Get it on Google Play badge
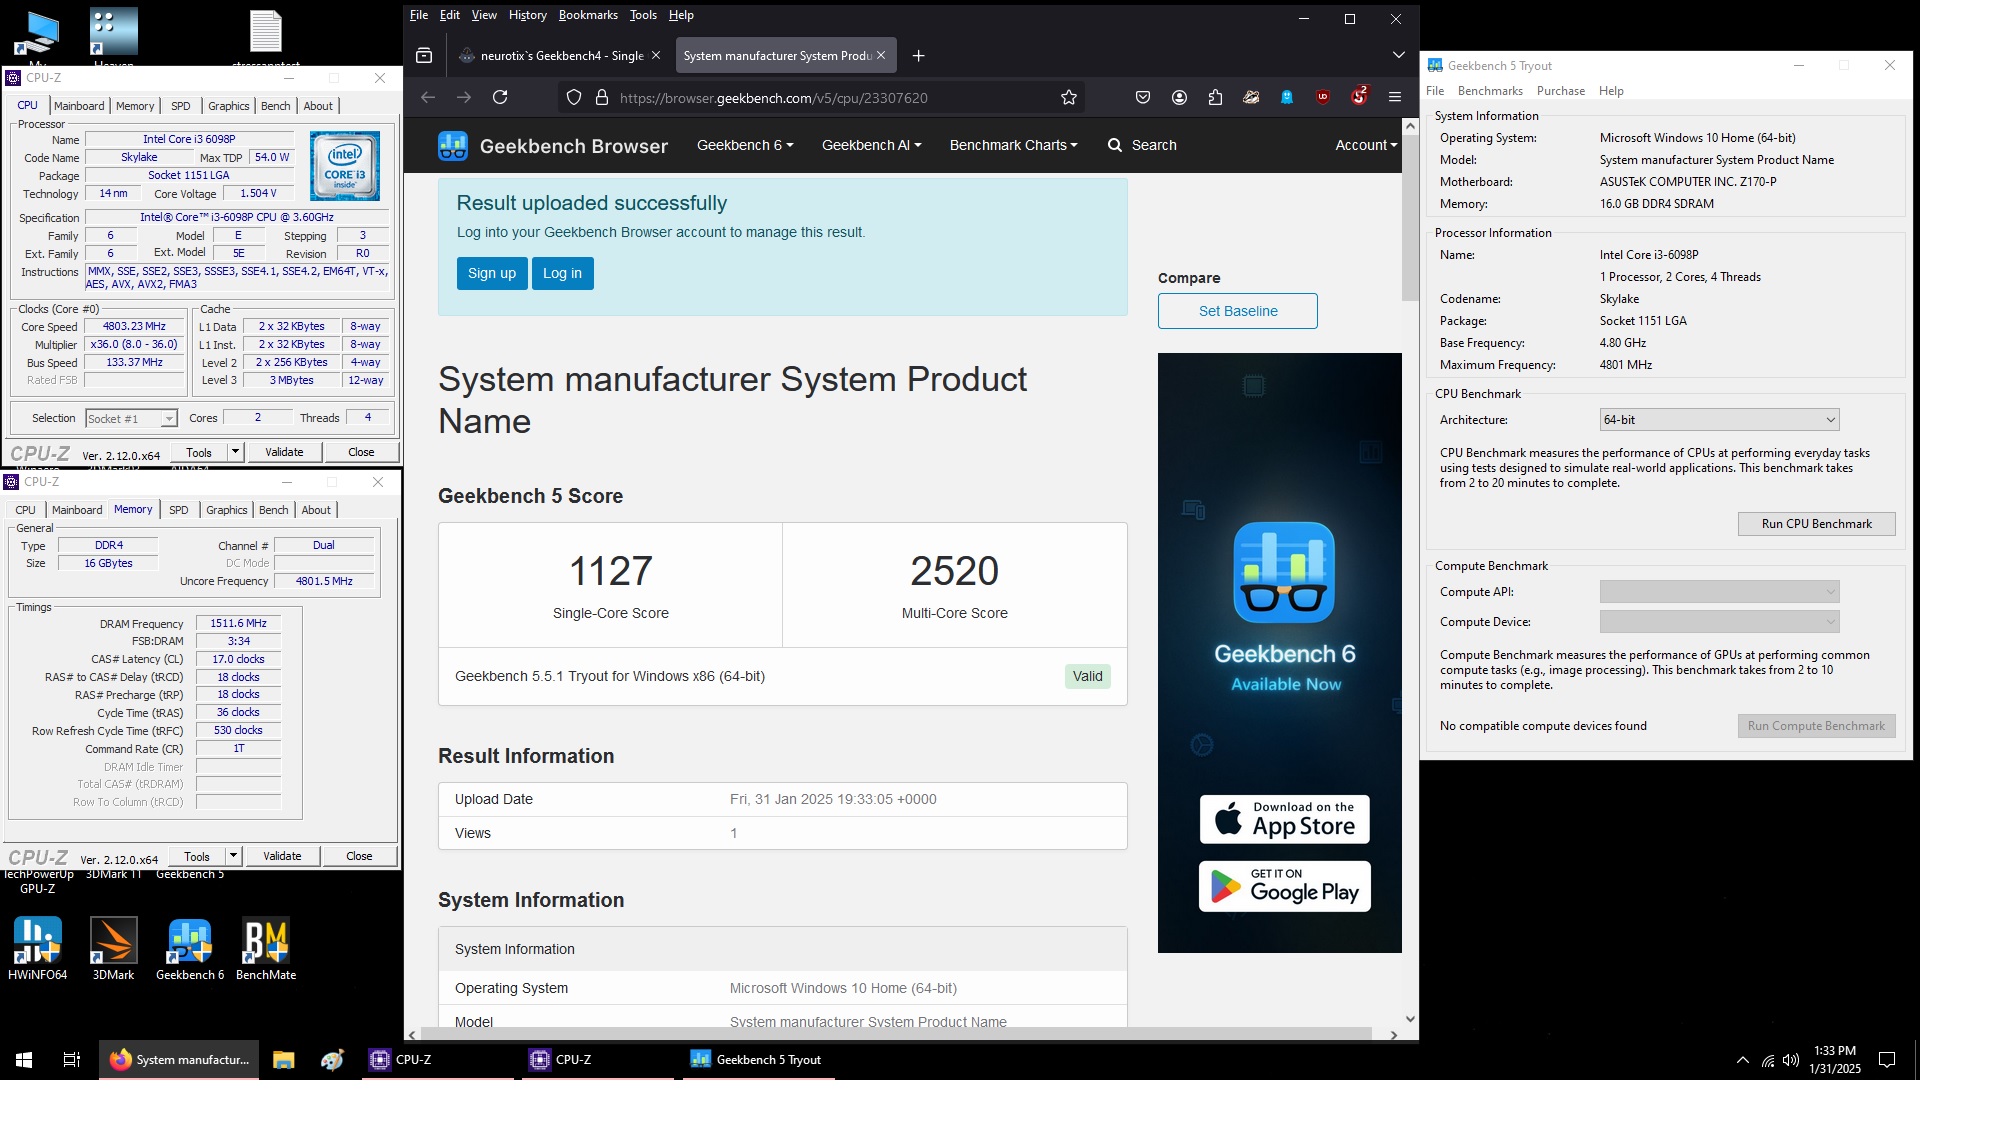Image resolution: width=2000 pixels, height=1125 pixels. click(x=1285, y=886)
